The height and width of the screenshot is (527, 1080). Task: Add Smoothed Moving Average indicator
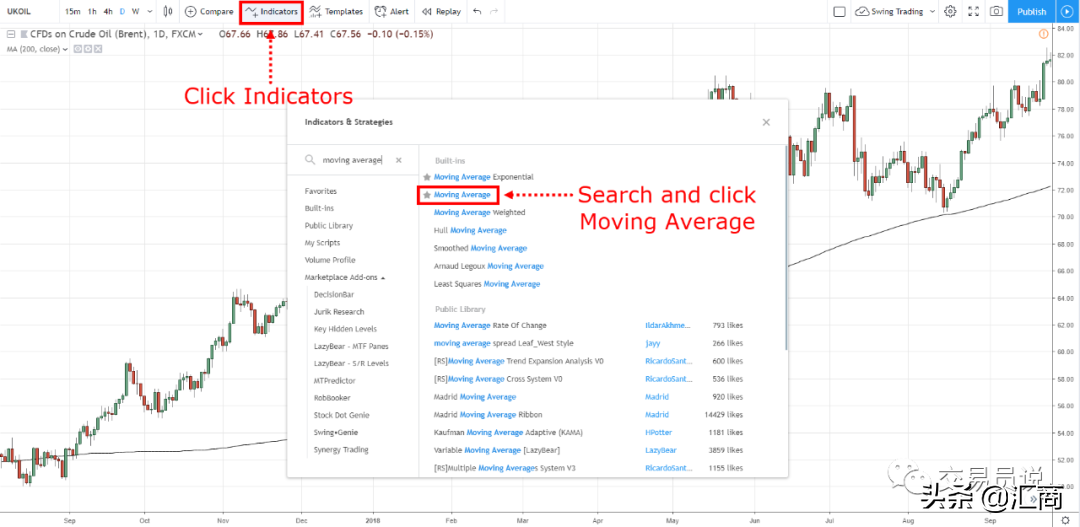click(x=480, y=248)
